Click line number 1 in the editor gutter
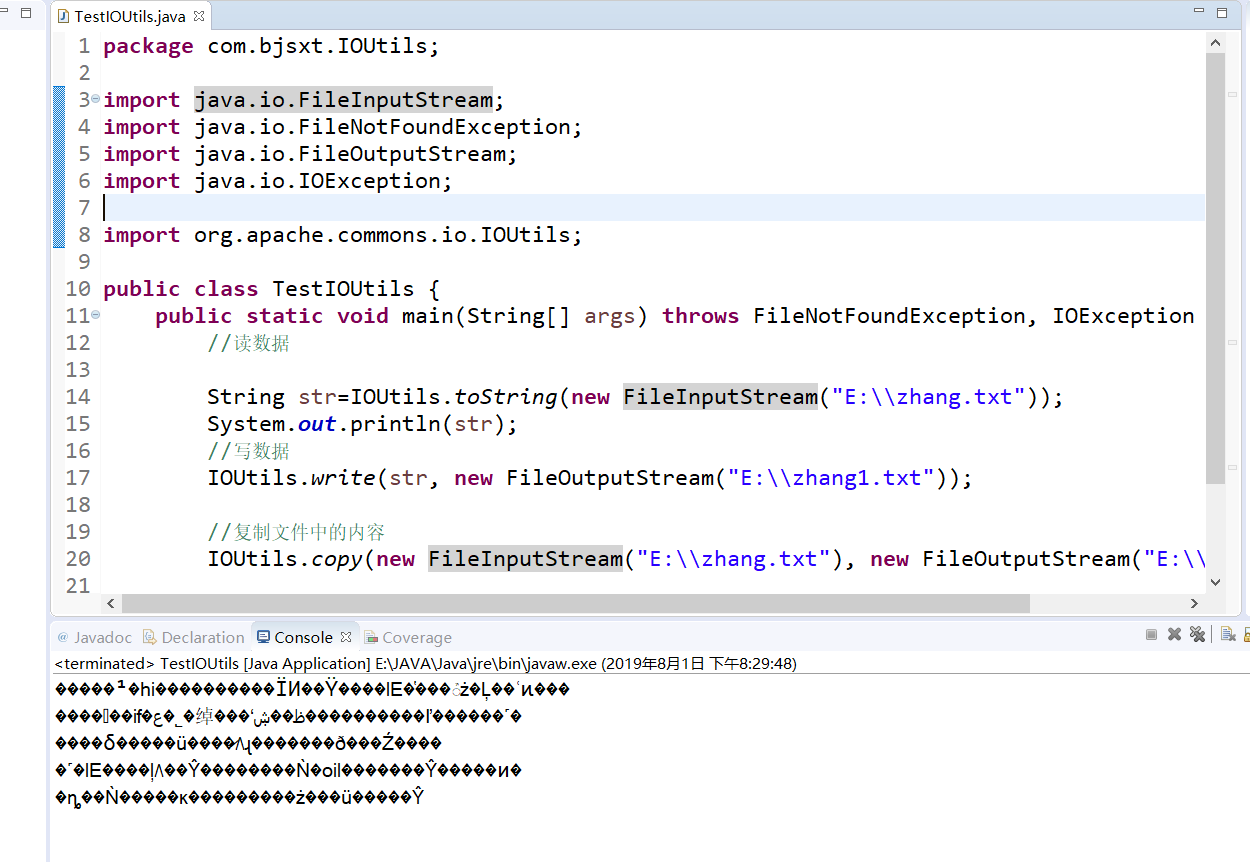Screen dimensions: 1250x862 [x=83, y=46]
